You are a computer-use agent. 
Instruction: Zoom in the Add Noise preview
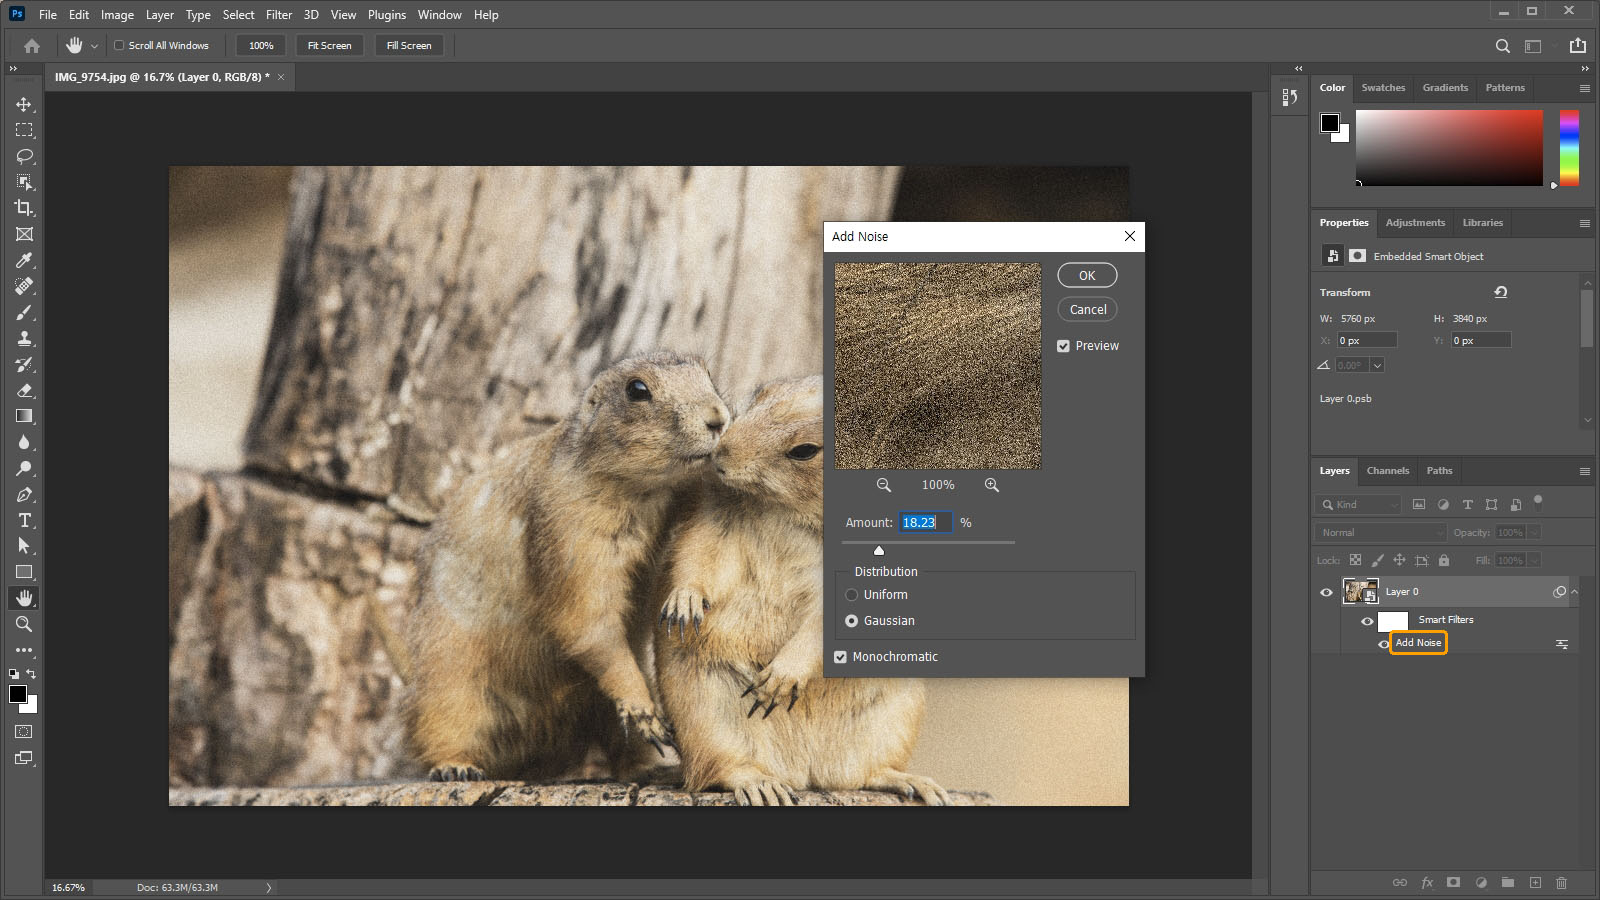pyautogui.click(x=991, y=485)
